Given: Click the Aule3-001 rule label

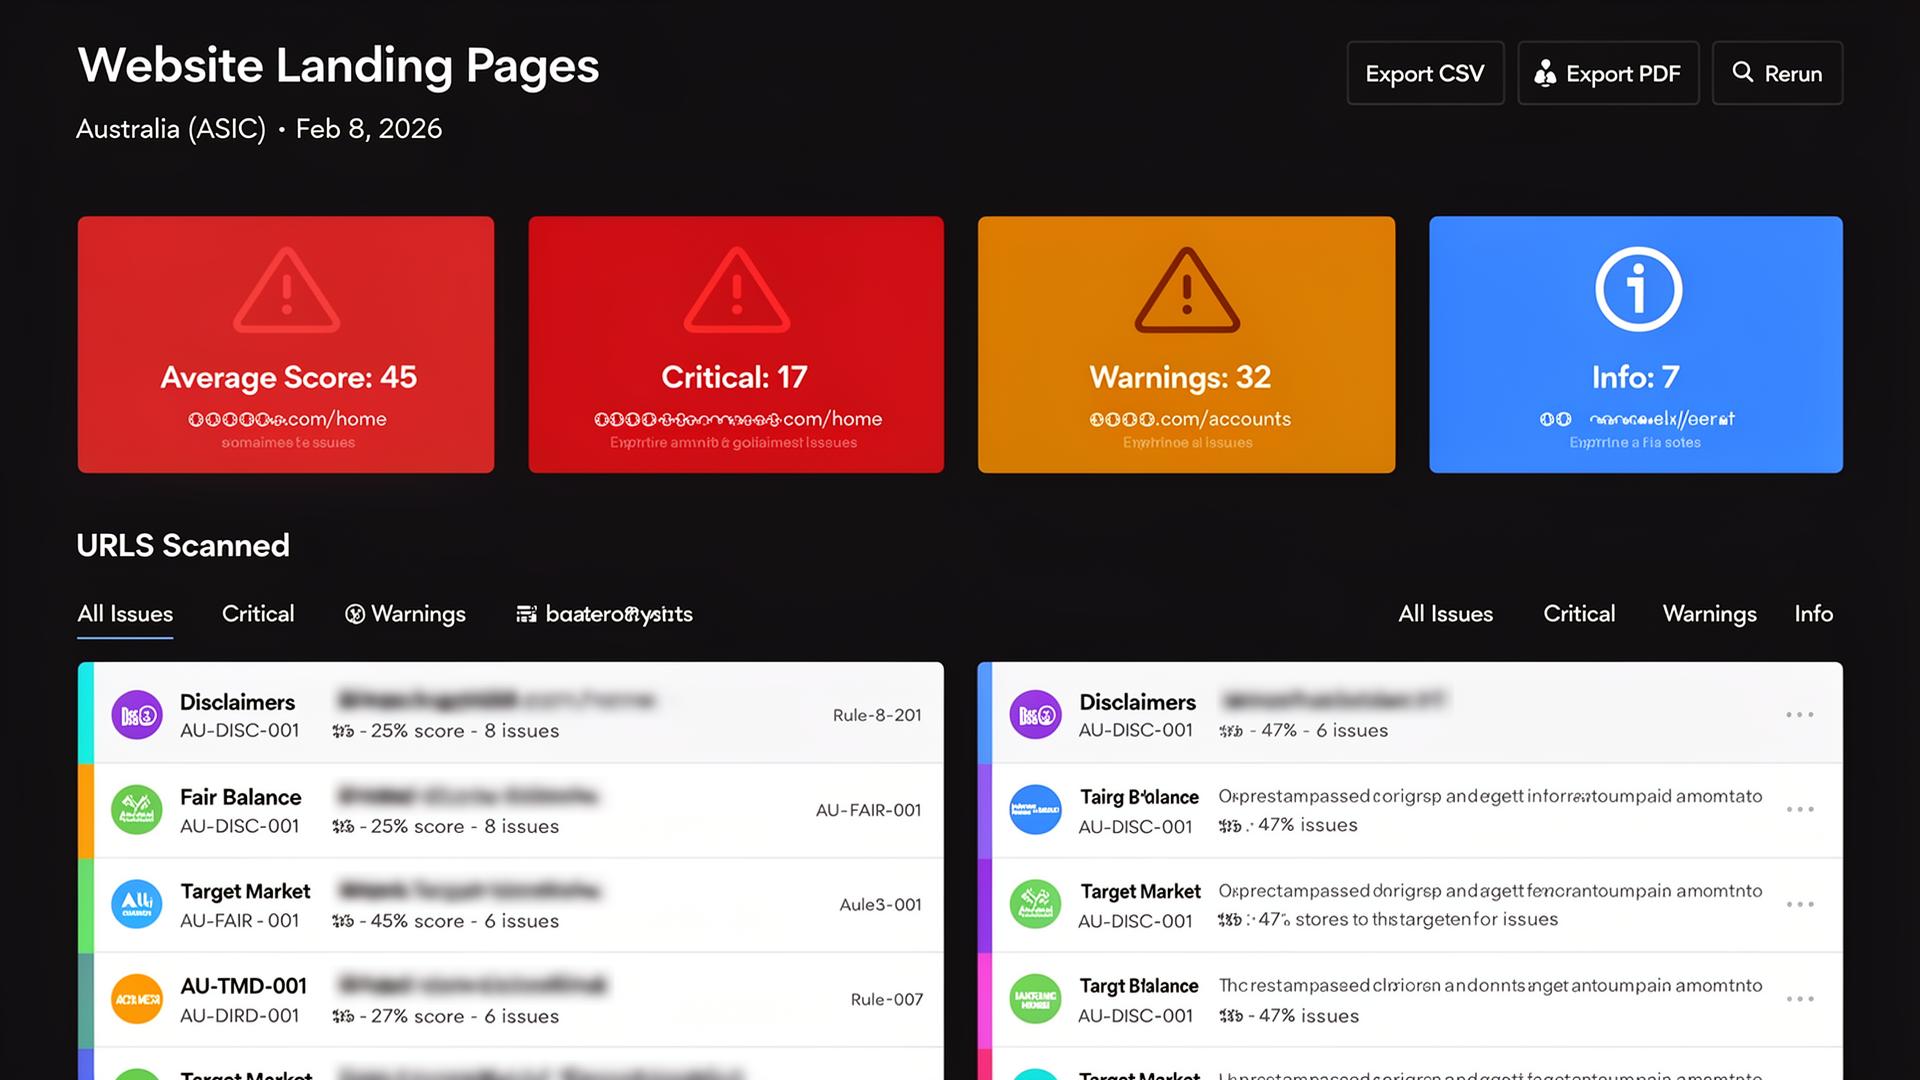Looking at the screenshot, I should (x=880, y=904).
